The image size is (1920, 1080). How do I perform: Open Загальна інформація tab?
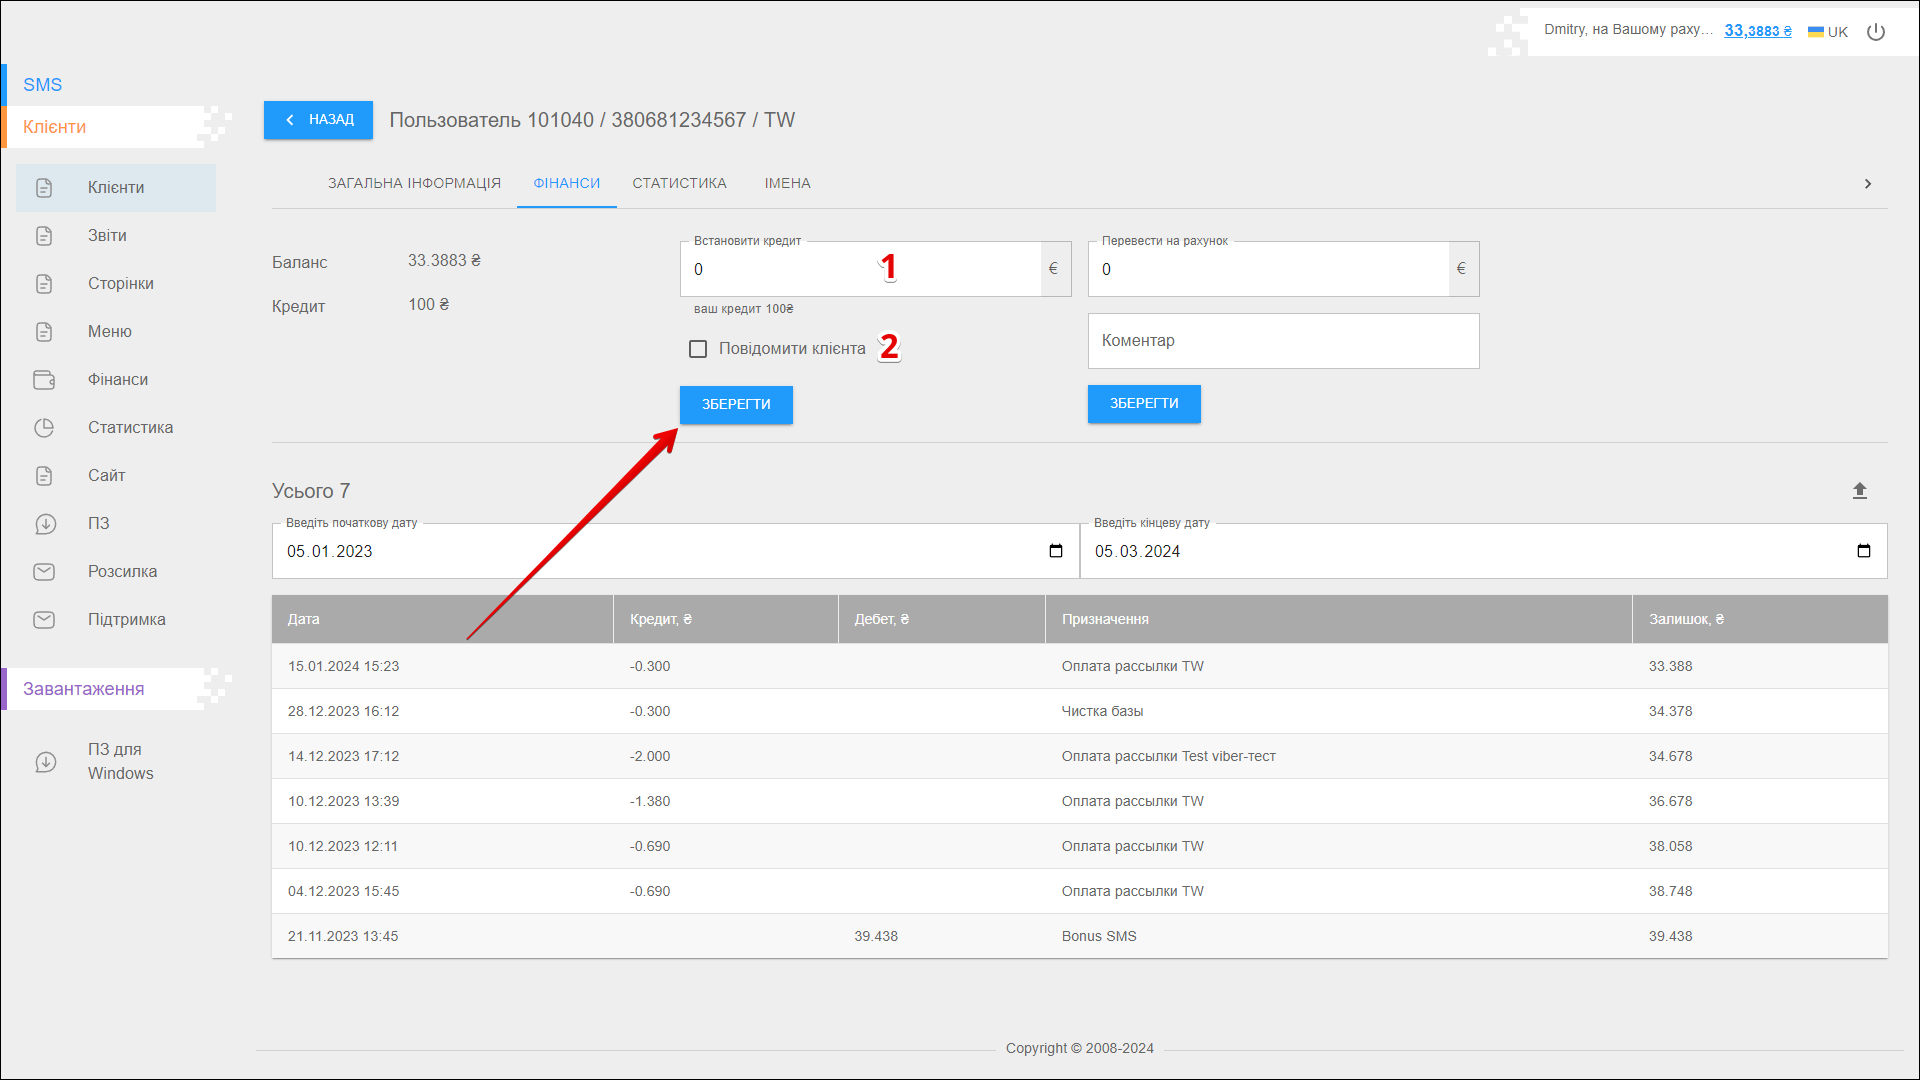tap(414, 183)
